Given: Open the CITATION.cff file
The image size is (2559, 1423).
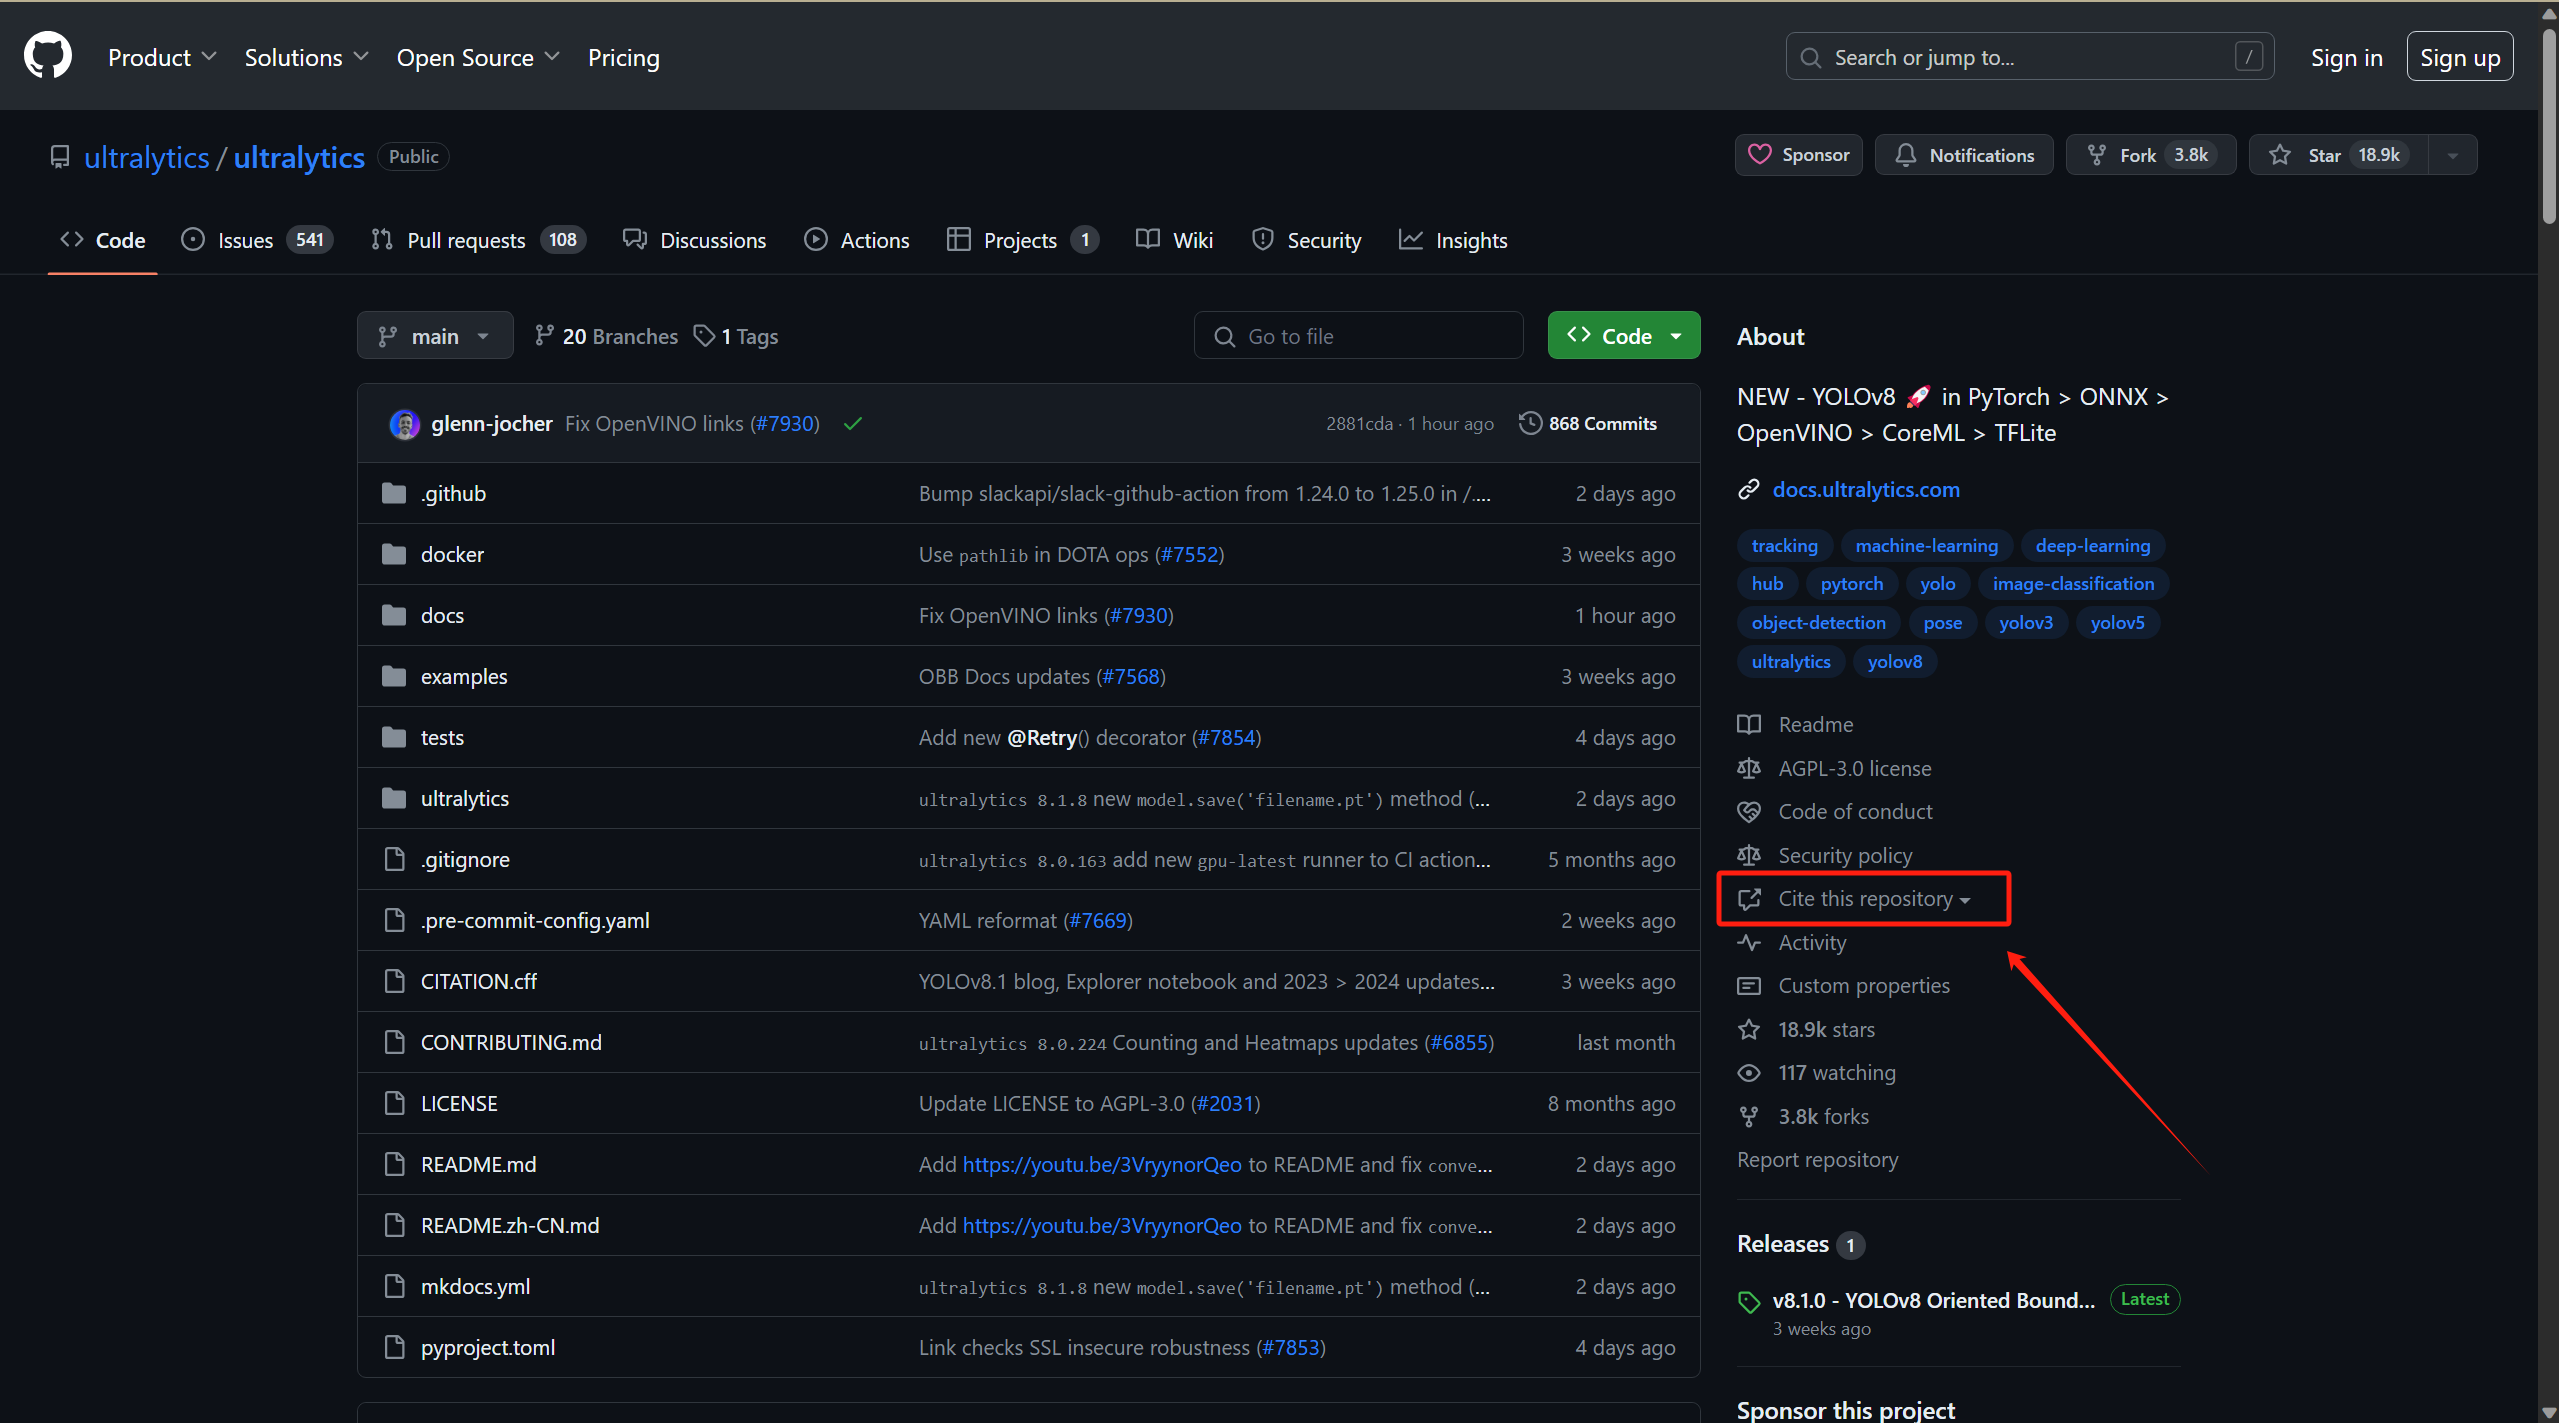Looking at the screenshot, I should click(479, 981).
